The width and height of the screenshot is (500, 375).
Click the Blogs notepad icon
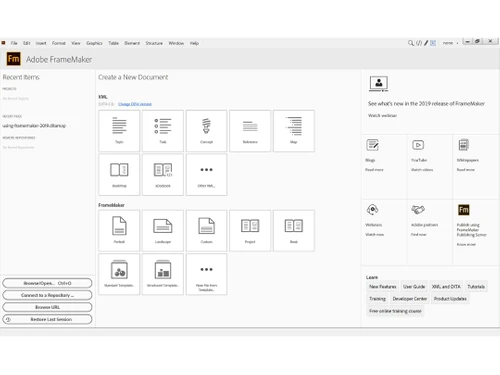click(x=372, y=145)
